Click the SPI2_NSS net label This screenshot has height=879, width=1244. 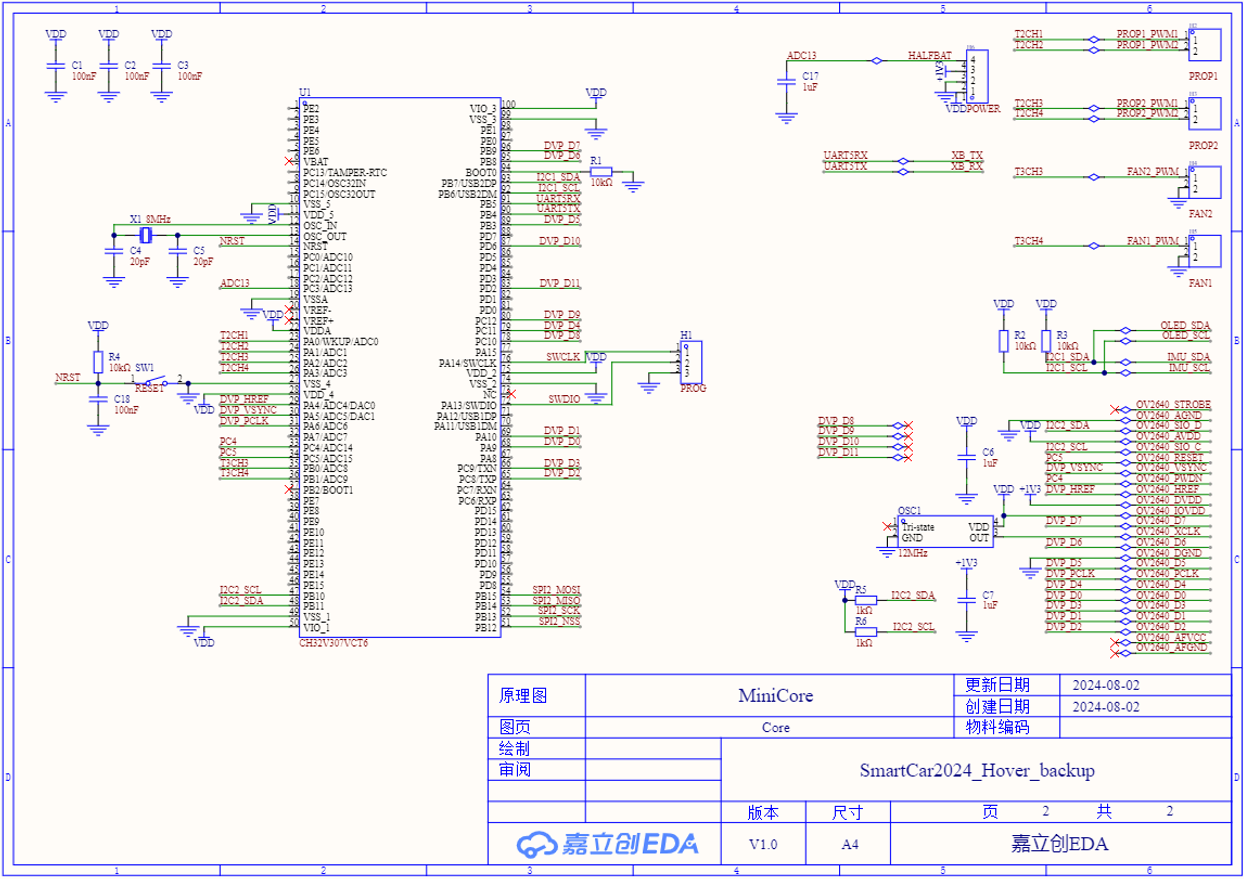560,621
